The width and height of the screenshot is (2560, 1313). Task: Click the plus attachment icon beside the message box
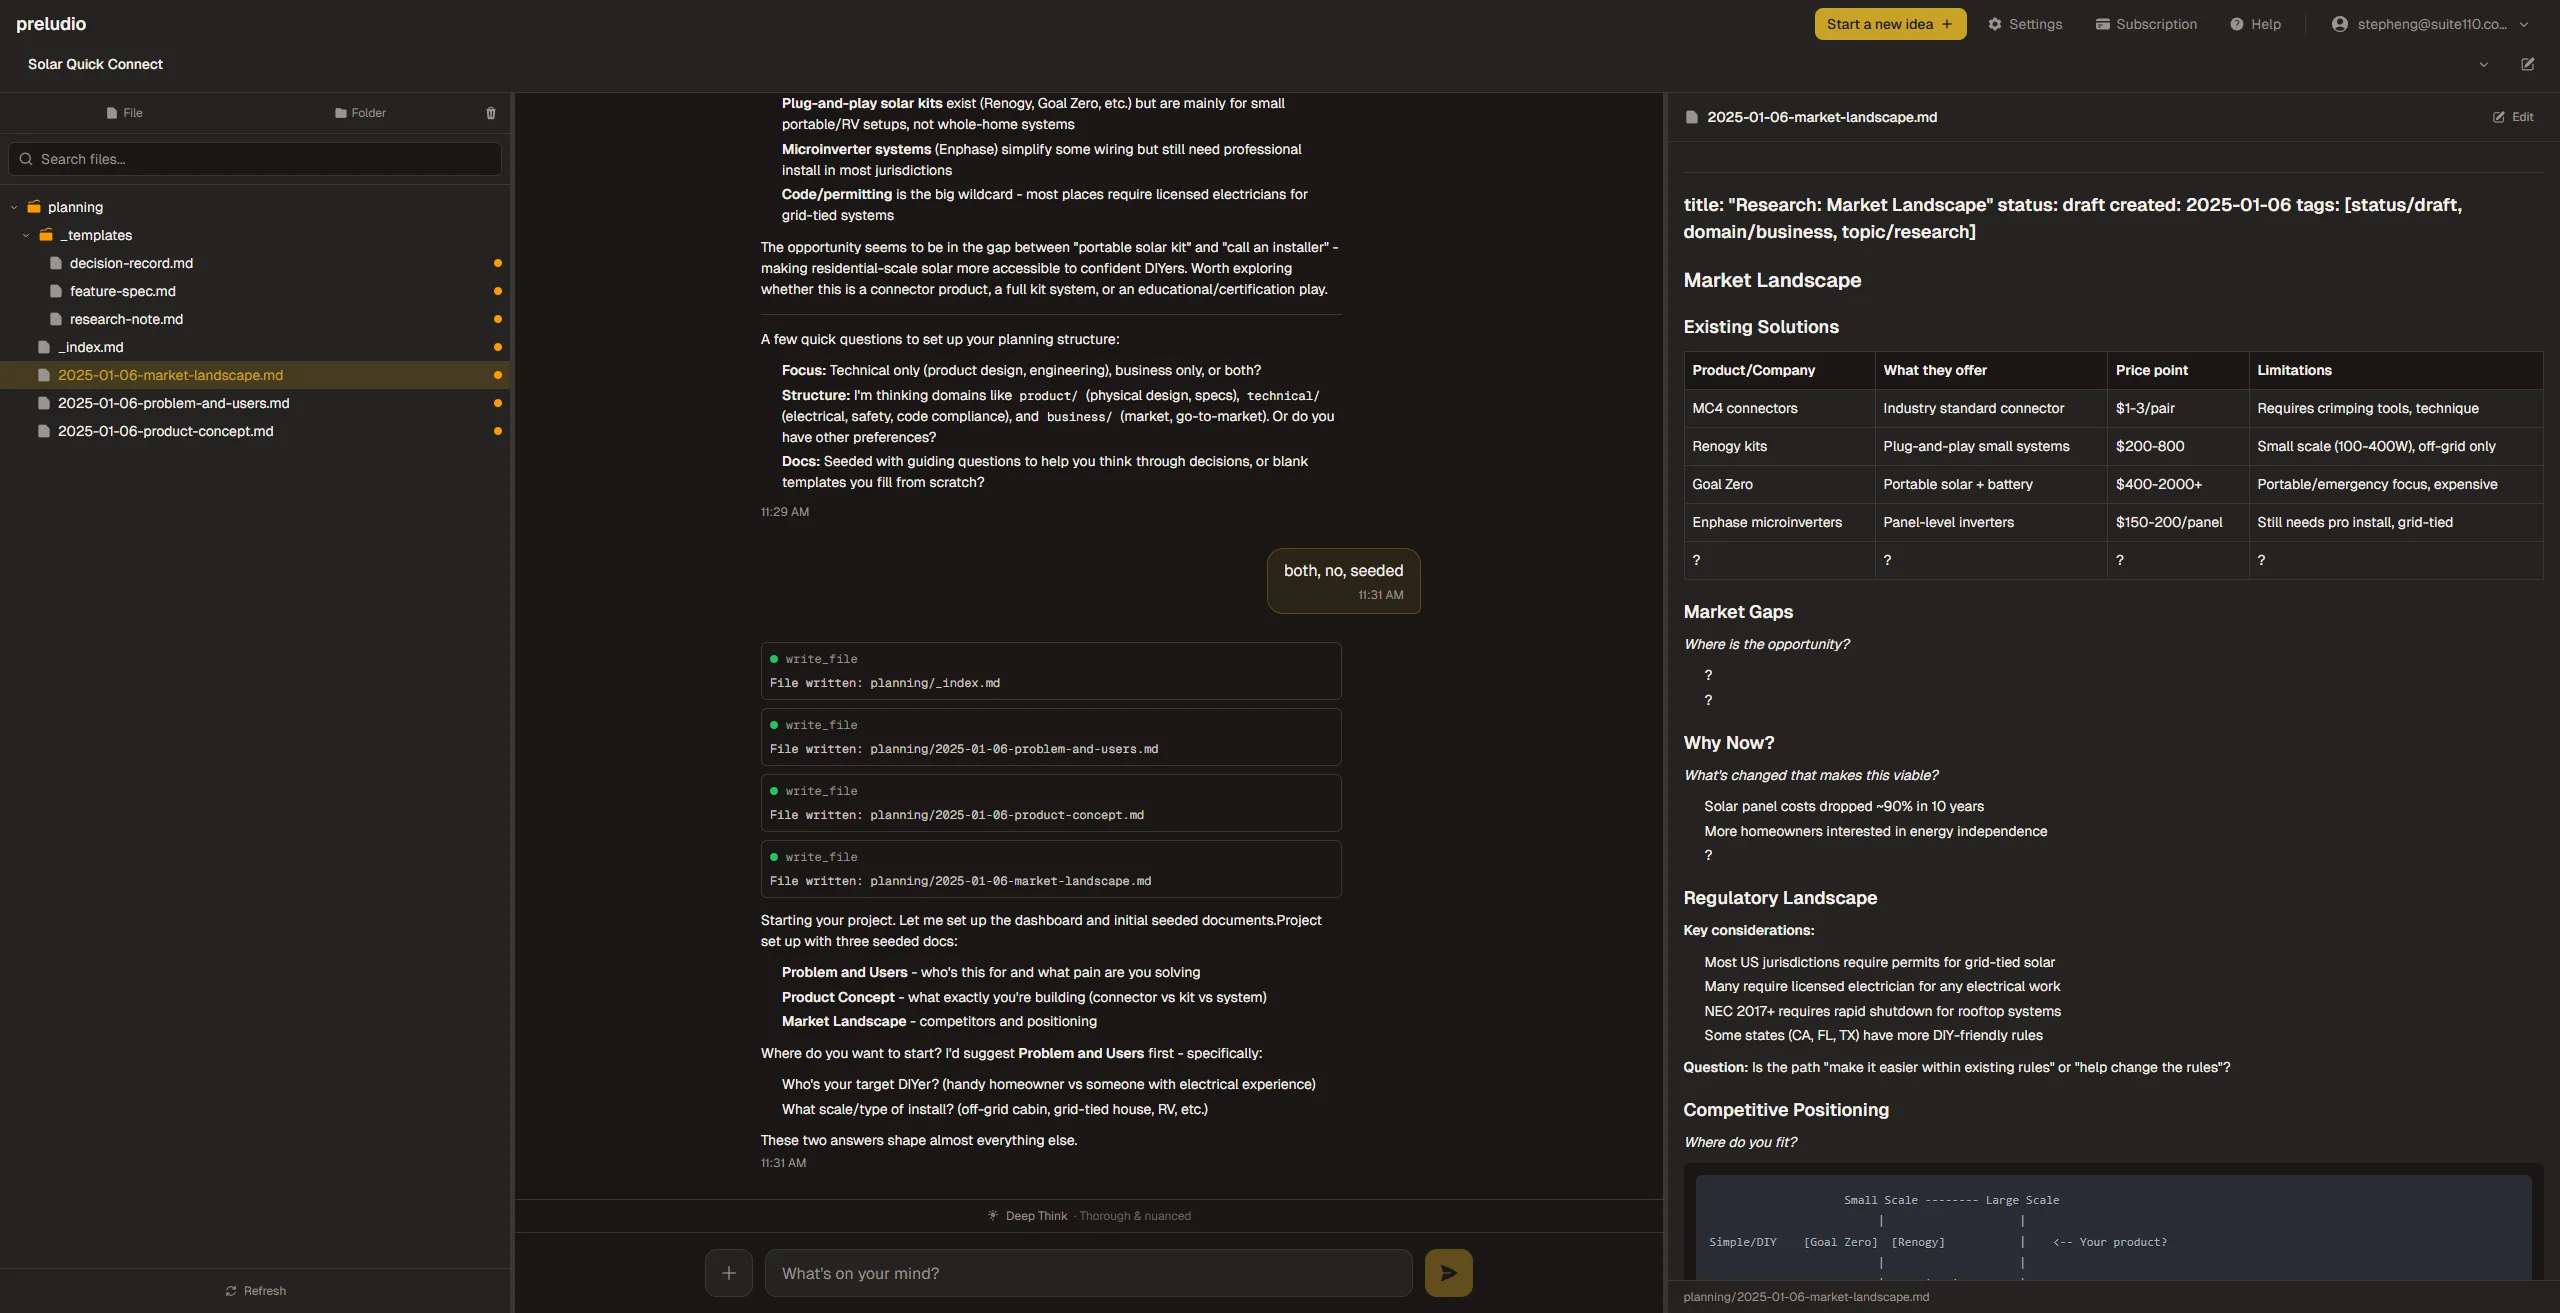pyautogui.click(x=729, y=1272)
